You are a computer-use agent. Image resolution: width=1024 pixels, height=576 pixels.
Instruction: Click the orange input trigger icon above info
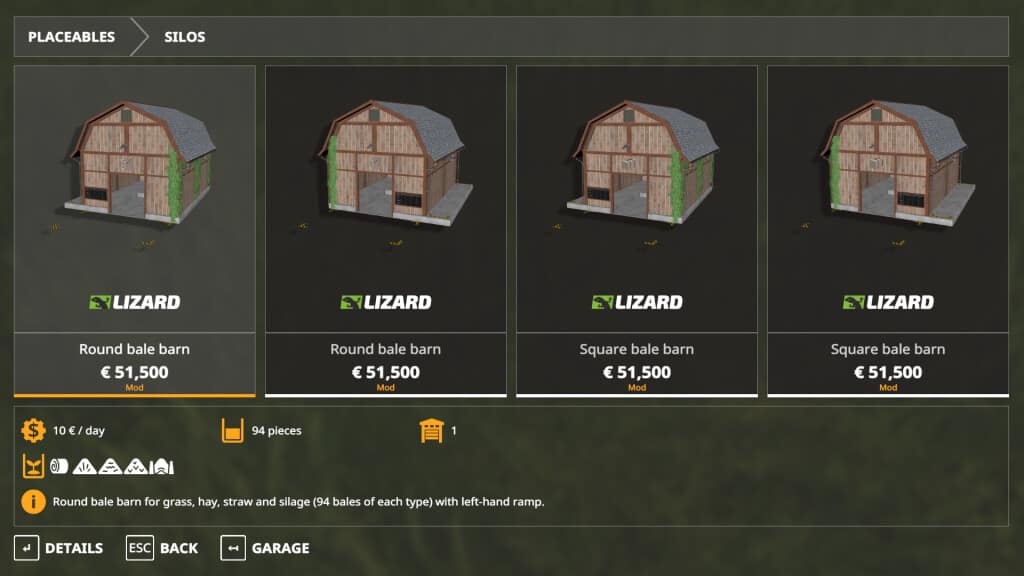tap(33, 466)
